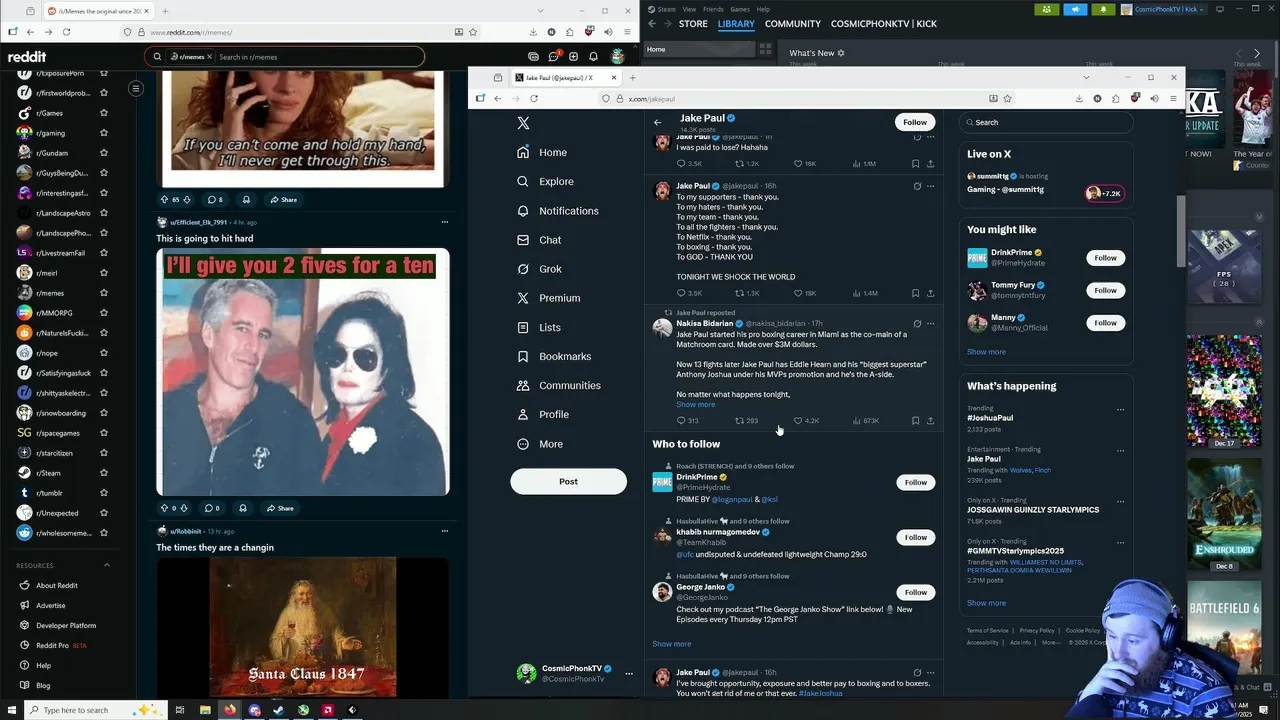Click the Windows Start button

pyautogui.click(x=13, y=710)
